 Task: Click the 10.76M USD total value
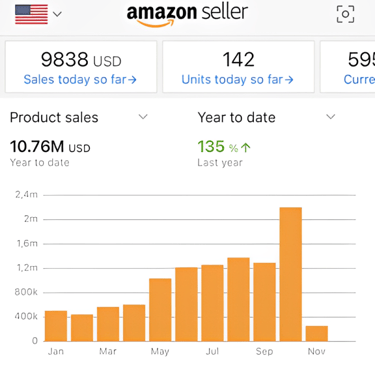coord(50,147)
